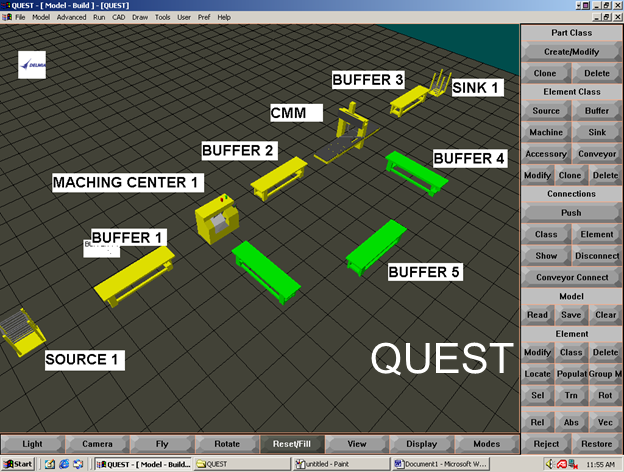Click the Modes button

(486, 444)
